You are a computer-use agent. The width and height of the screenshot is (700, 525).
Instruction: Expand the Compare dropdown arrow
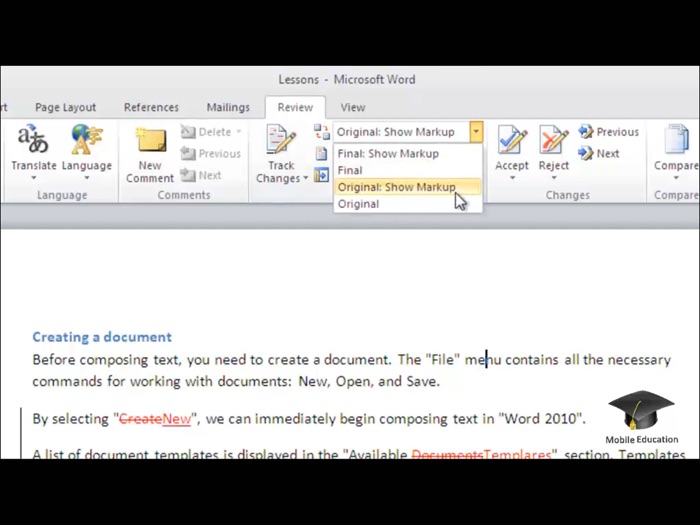(x=676, y=178)
